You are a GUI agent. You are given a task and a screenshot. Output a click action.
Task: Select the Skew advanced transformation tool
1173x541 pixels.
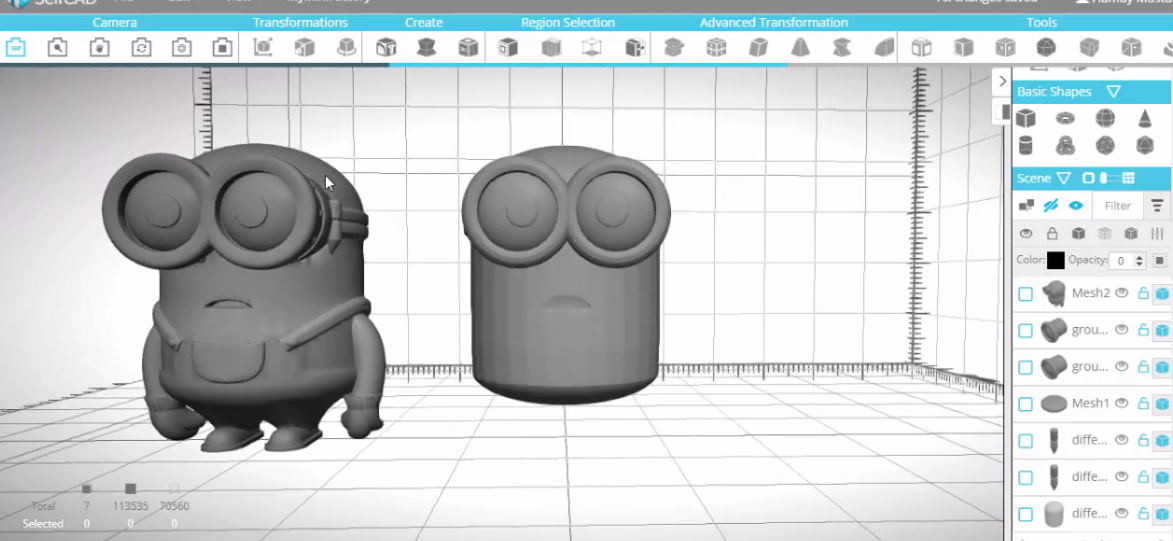pyautogui.click(x=758, y=48)
